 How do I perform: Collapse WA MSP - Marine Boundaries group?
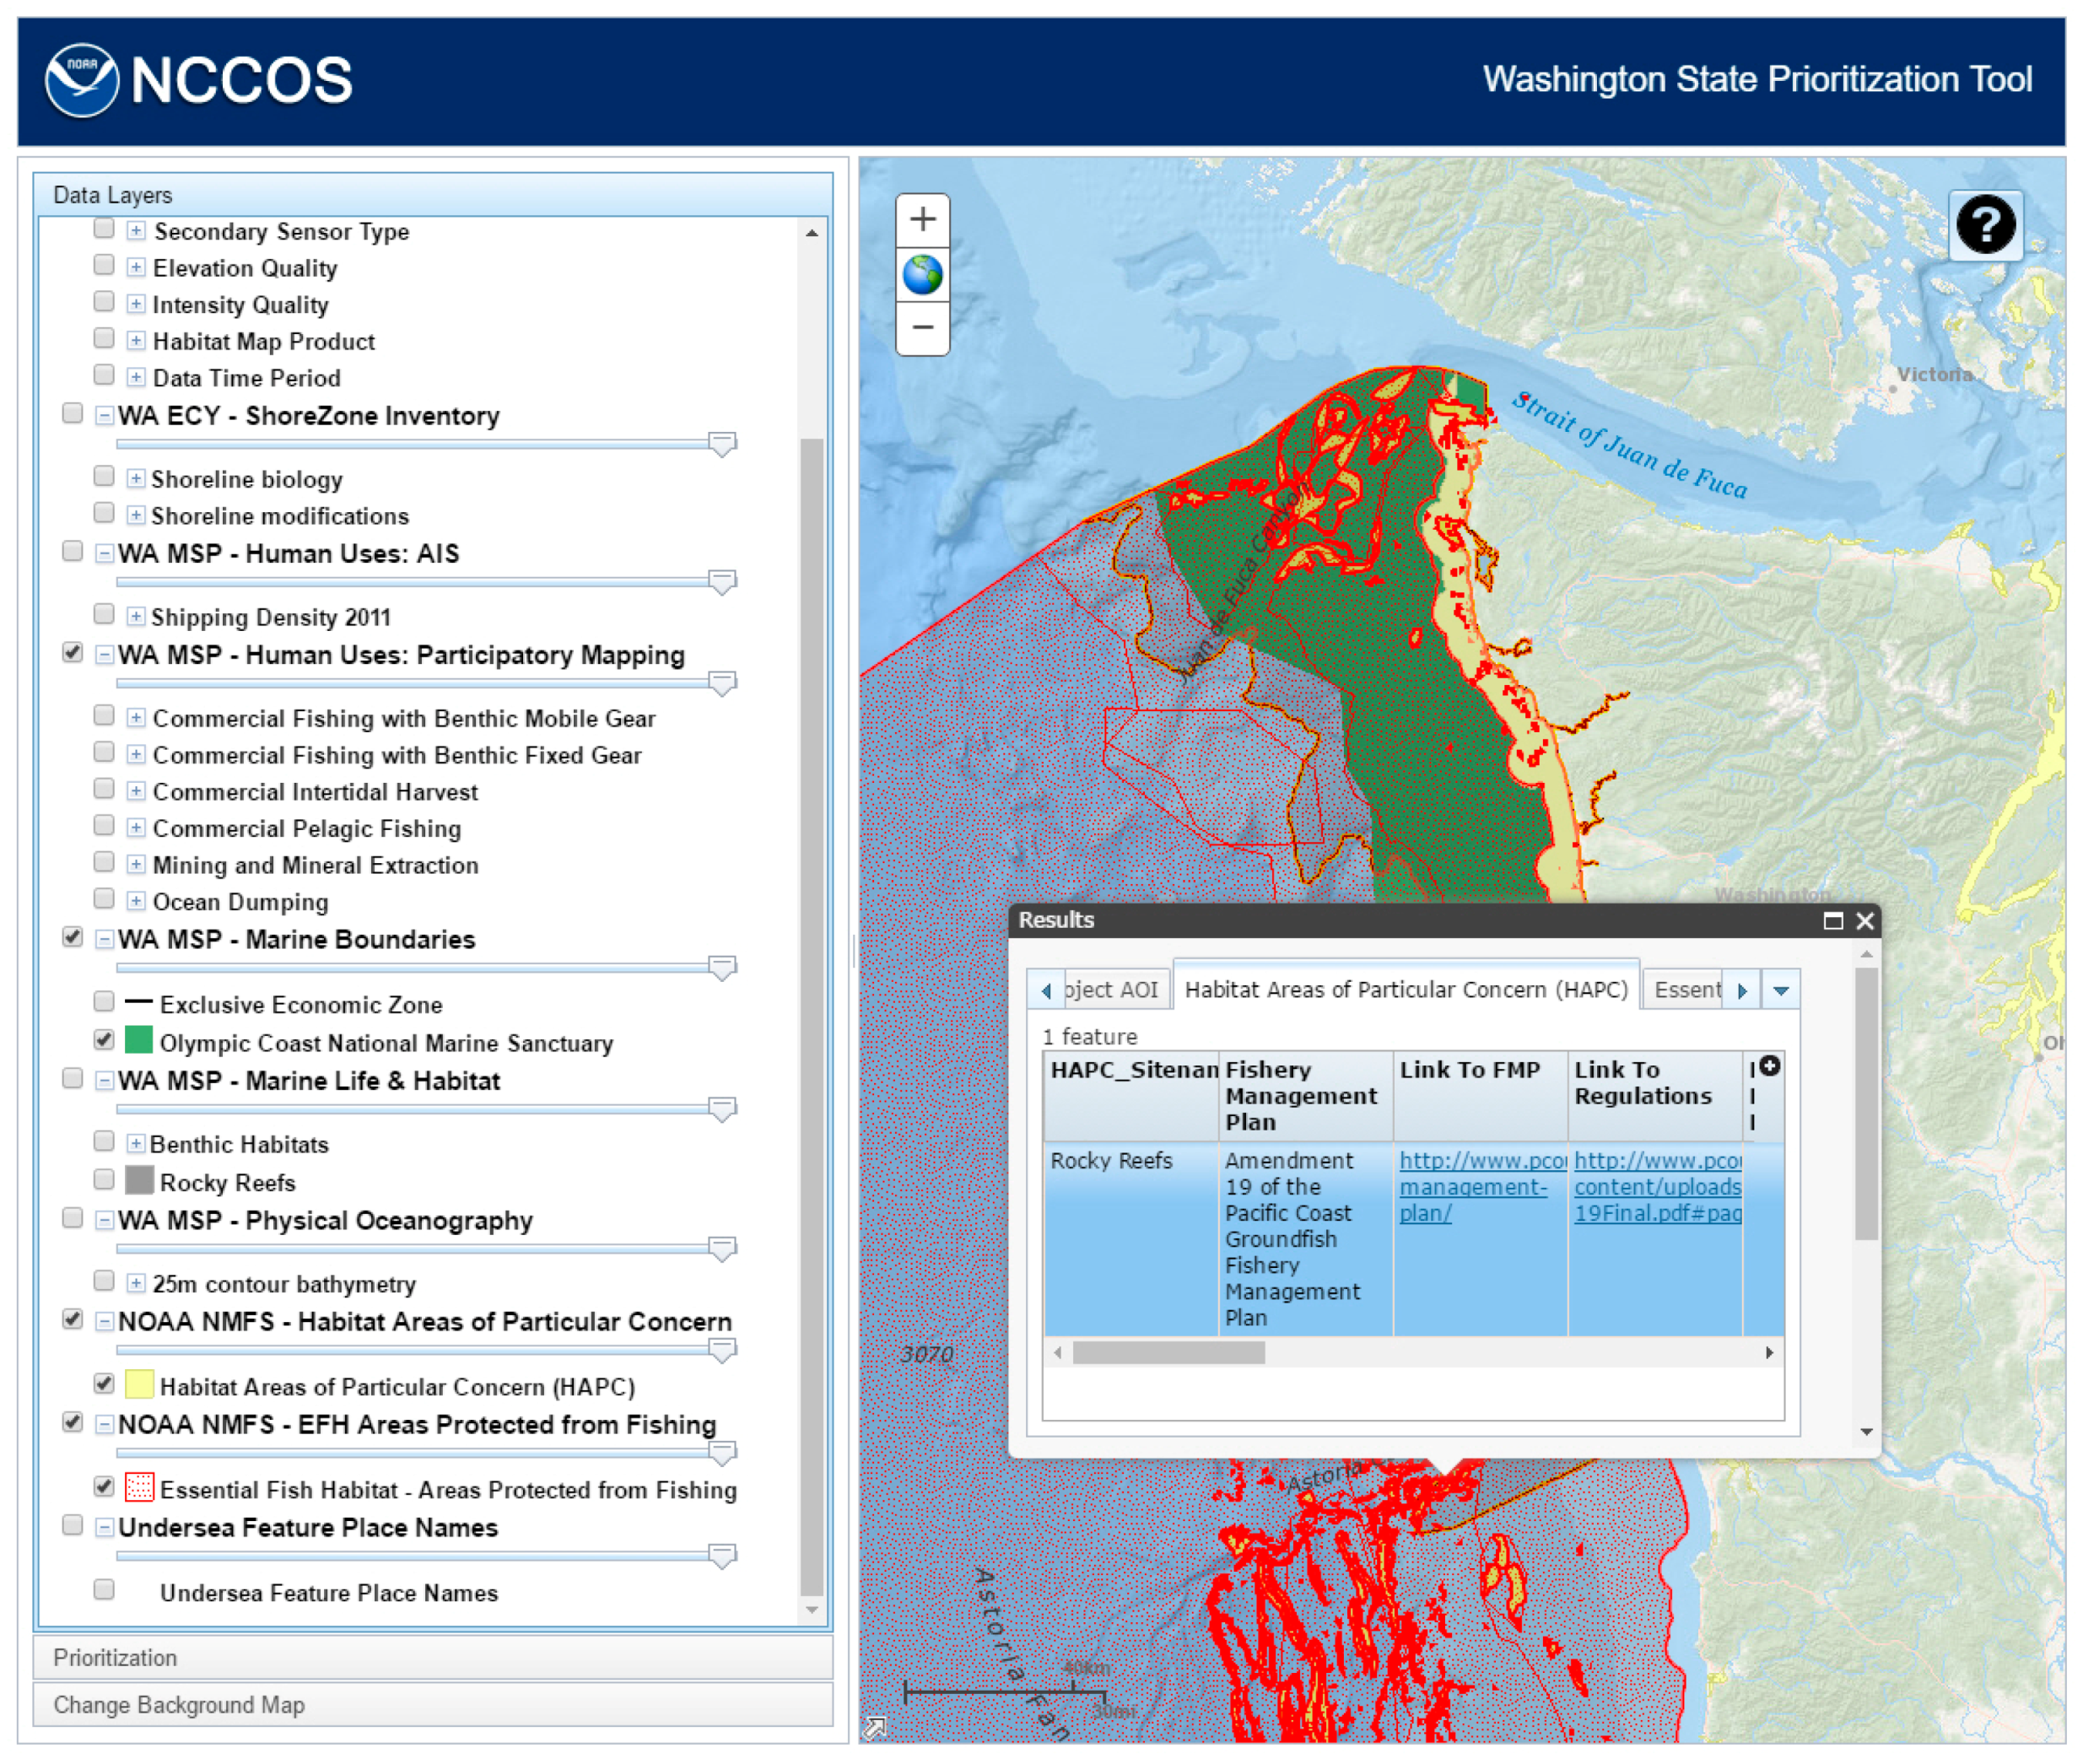pos(104,939)
